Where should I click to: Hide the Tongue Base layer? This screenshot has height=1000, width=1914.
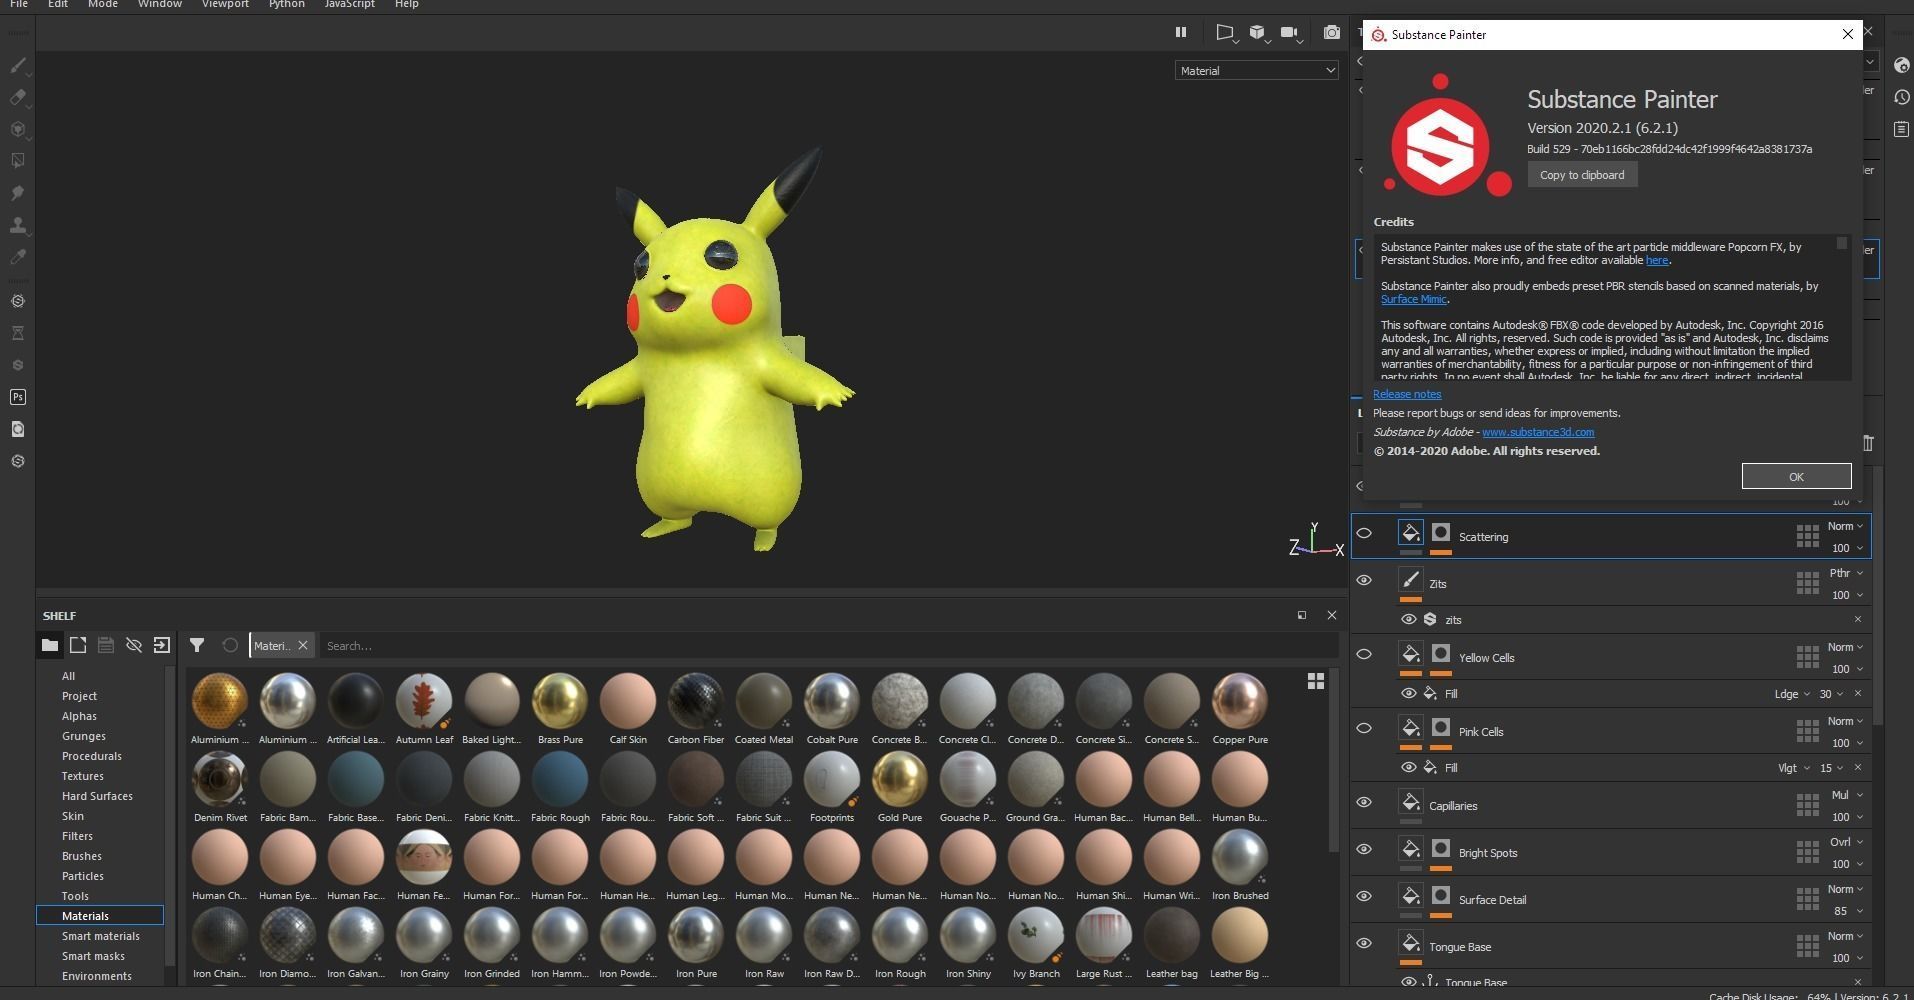[x=1364, y=943]
